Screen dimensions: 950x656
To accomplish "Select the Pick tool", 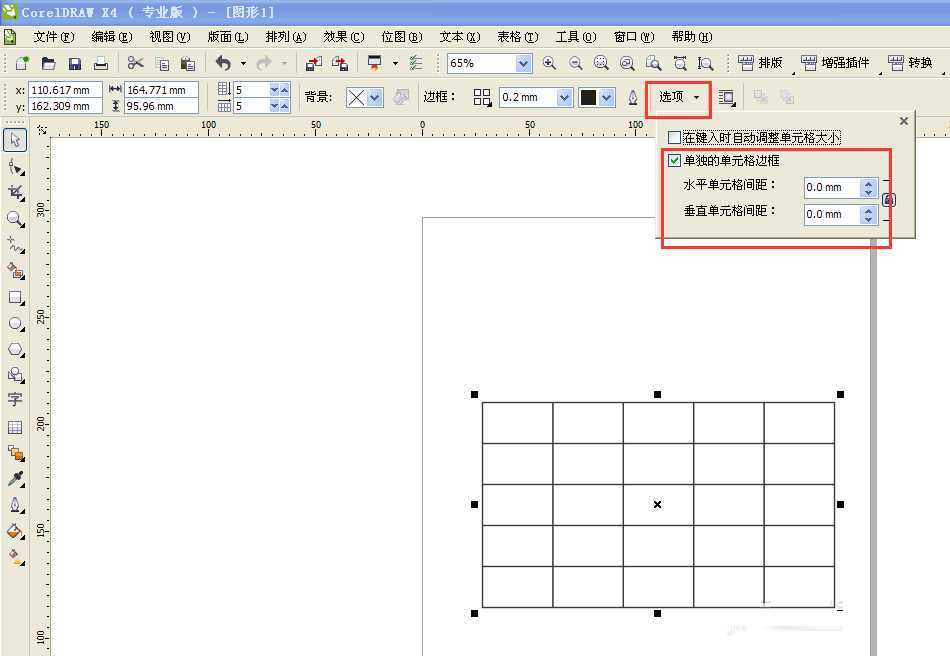I will coord(15,140).
